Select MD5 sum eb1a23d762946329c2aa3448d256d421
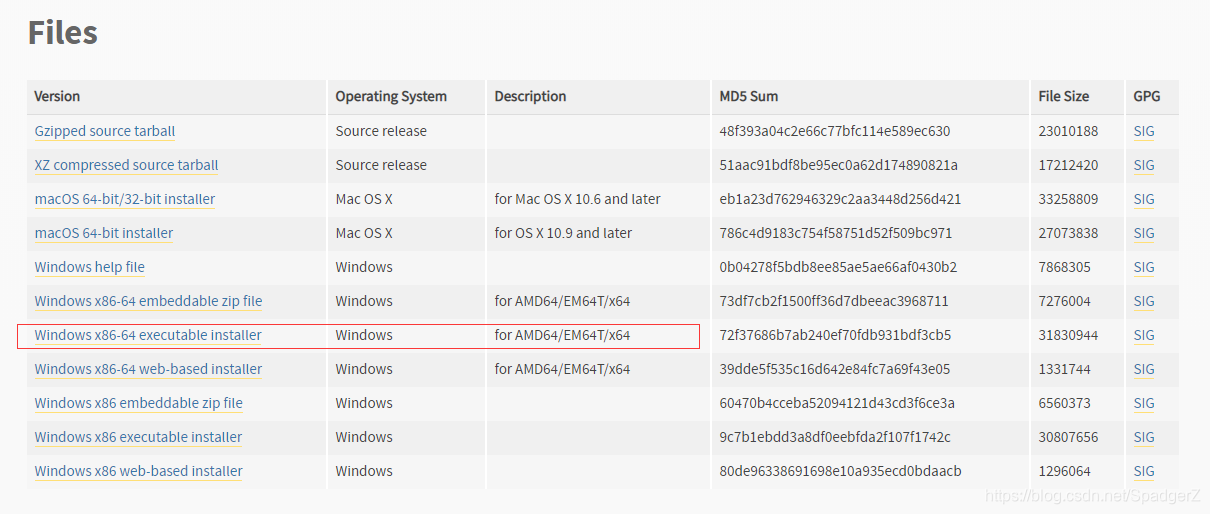The image size is (1210, 514). 840,199
